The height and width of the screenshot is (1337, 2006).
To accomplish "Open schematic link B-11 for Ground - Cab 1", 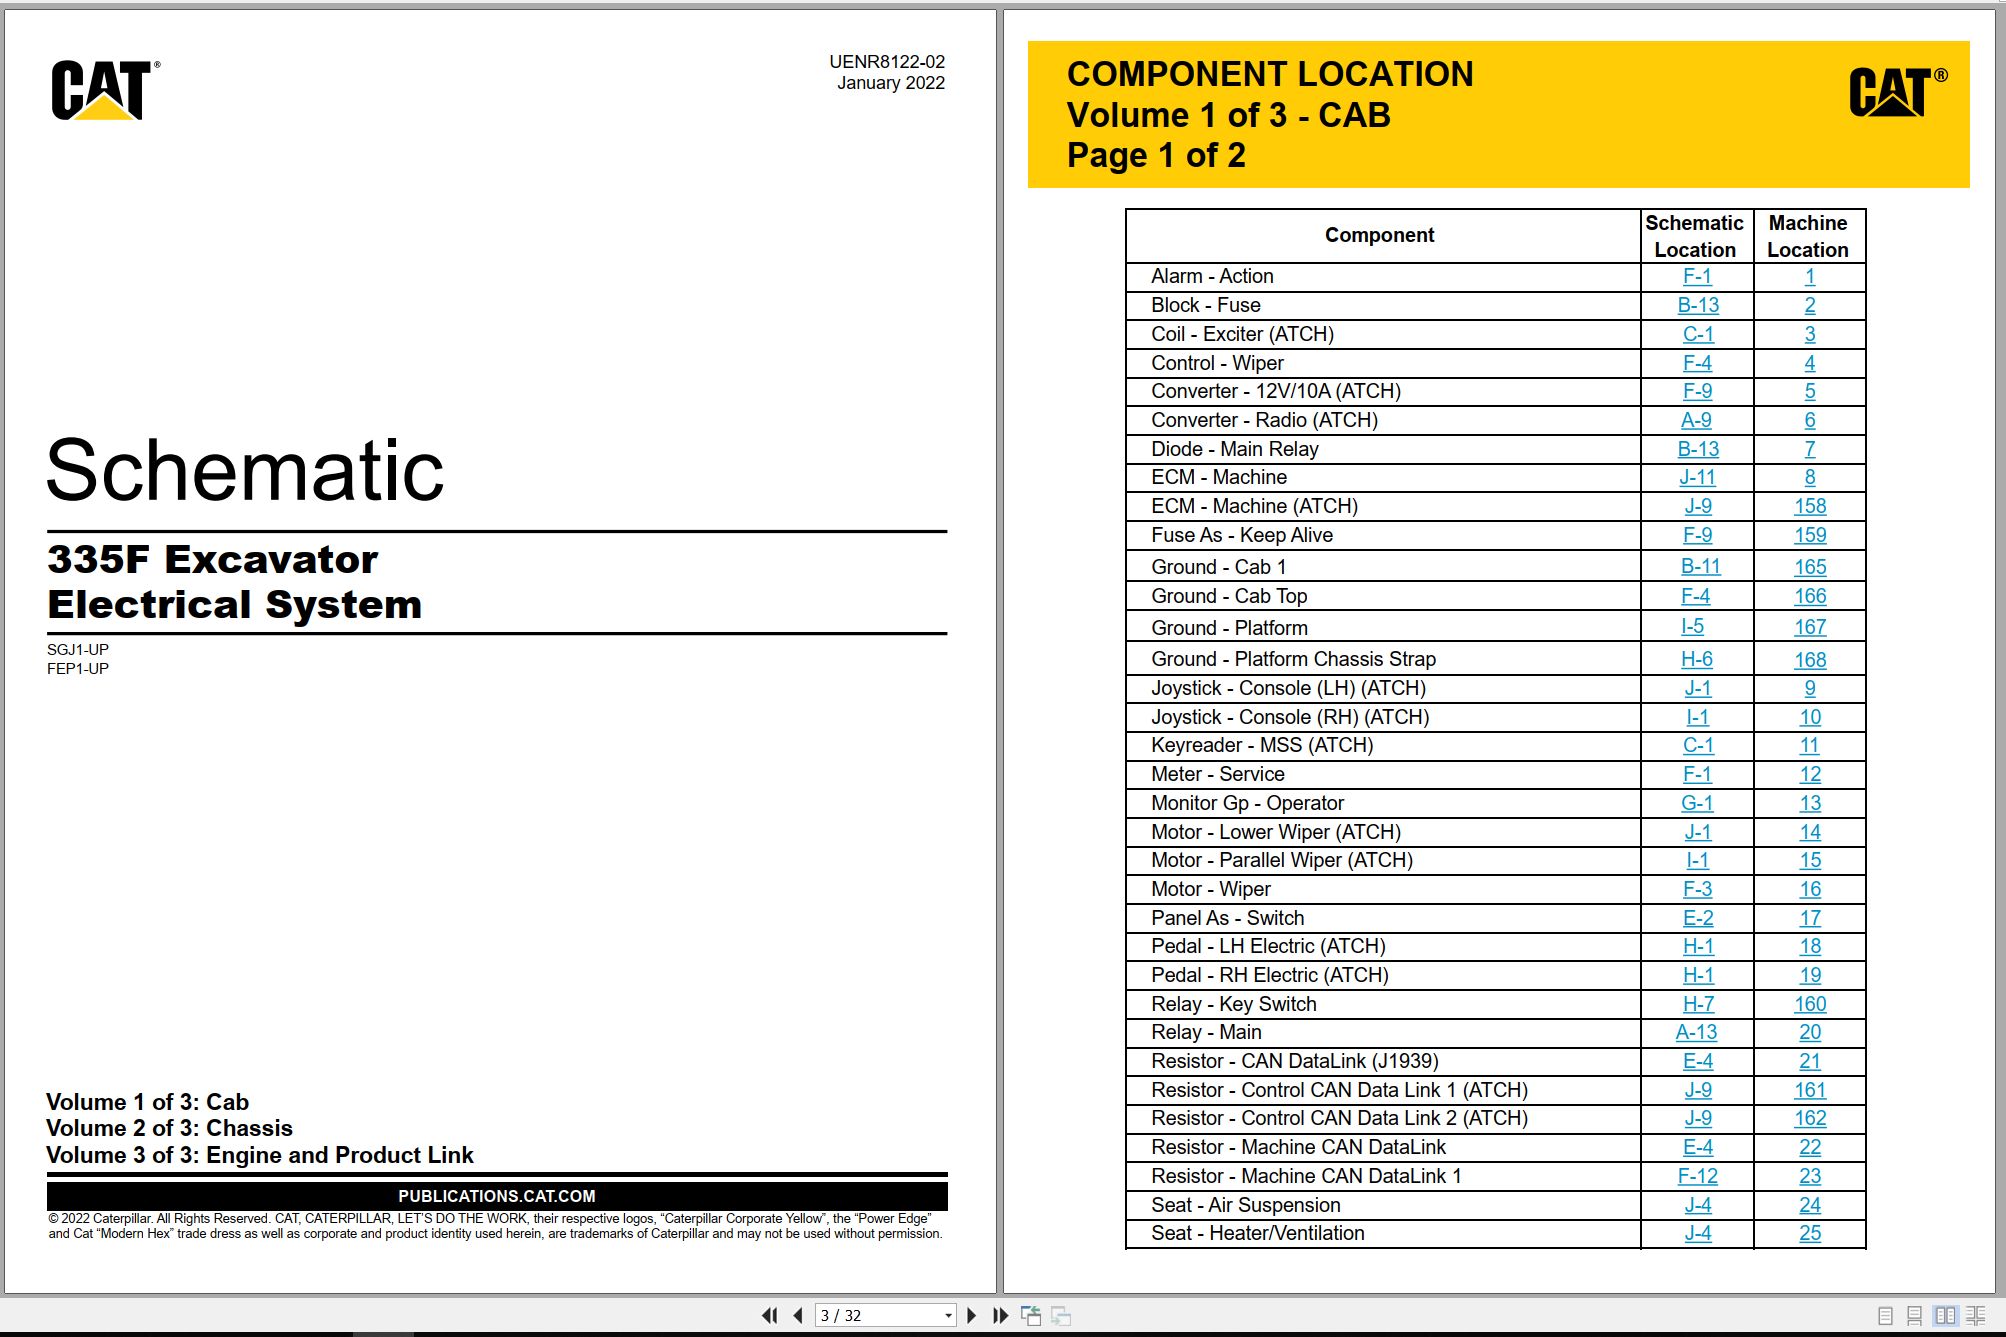I will point(1700,566).
